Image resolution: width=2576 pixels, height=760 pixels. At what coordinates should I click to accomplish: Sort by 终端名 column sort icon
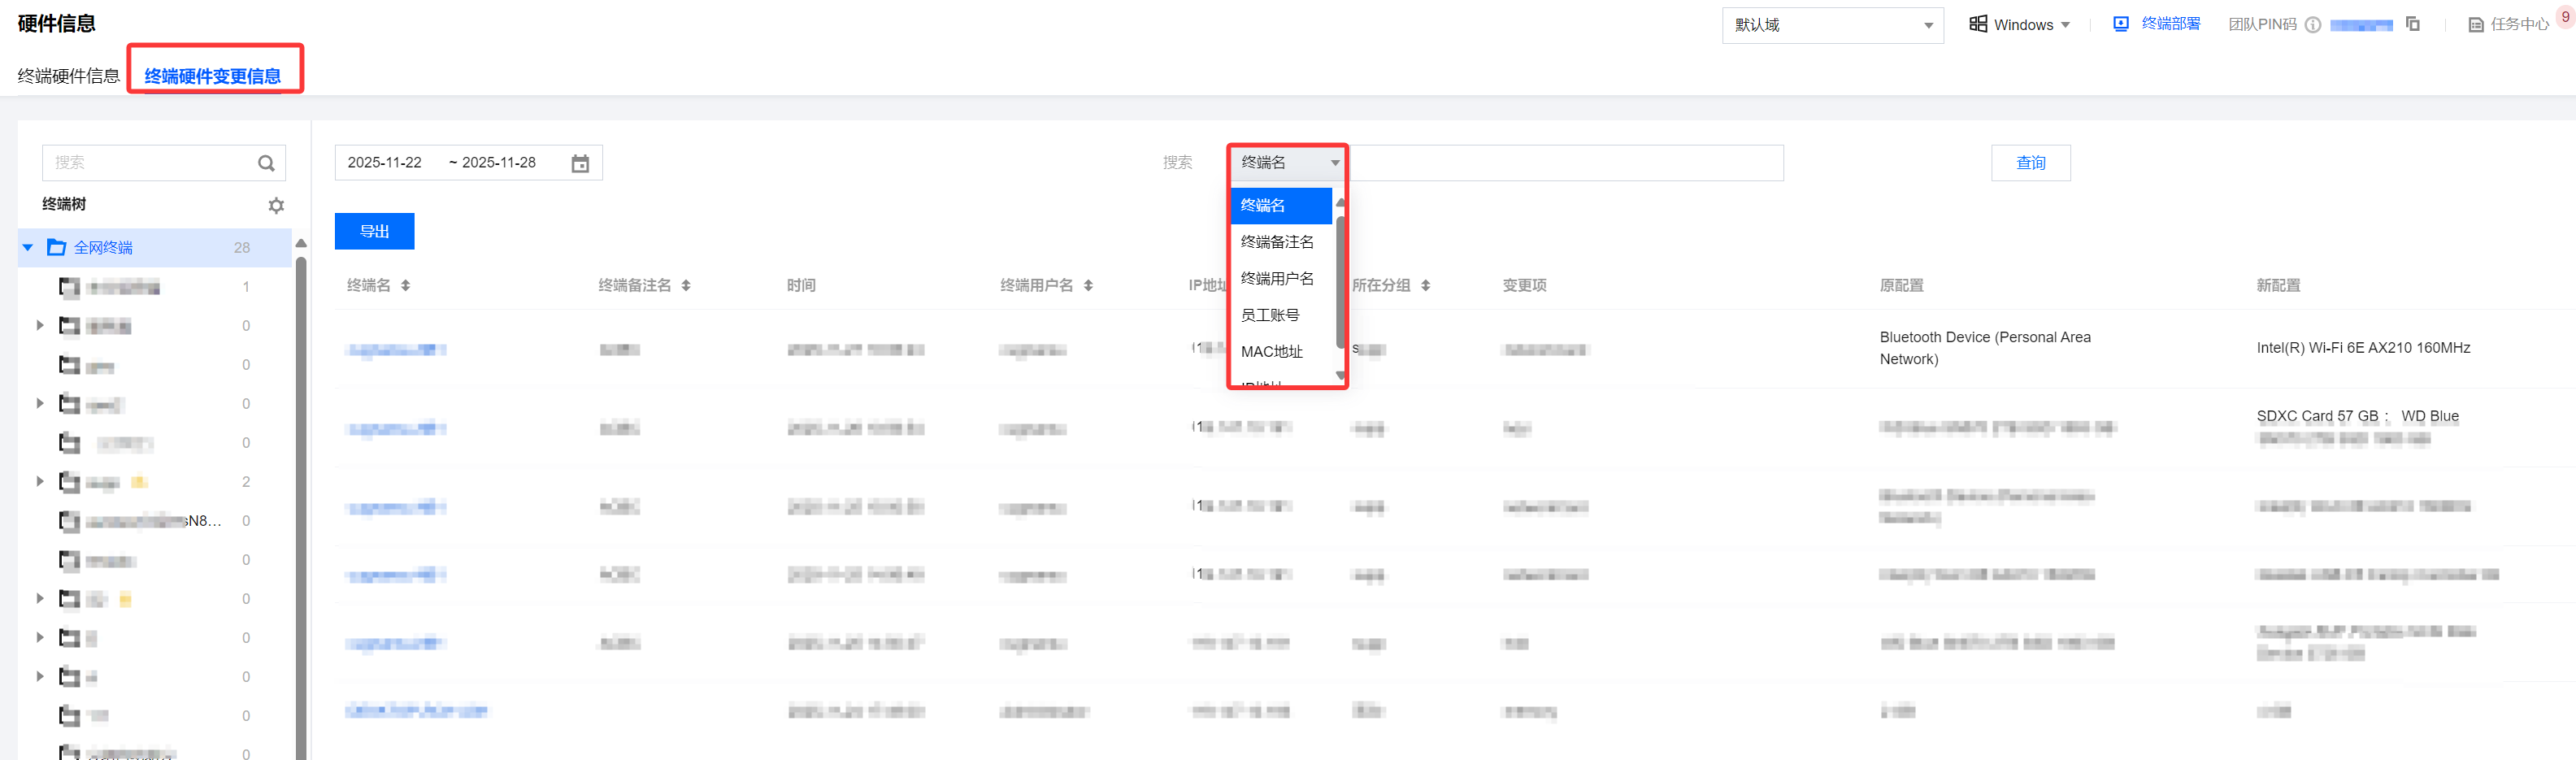pos(405,286)
